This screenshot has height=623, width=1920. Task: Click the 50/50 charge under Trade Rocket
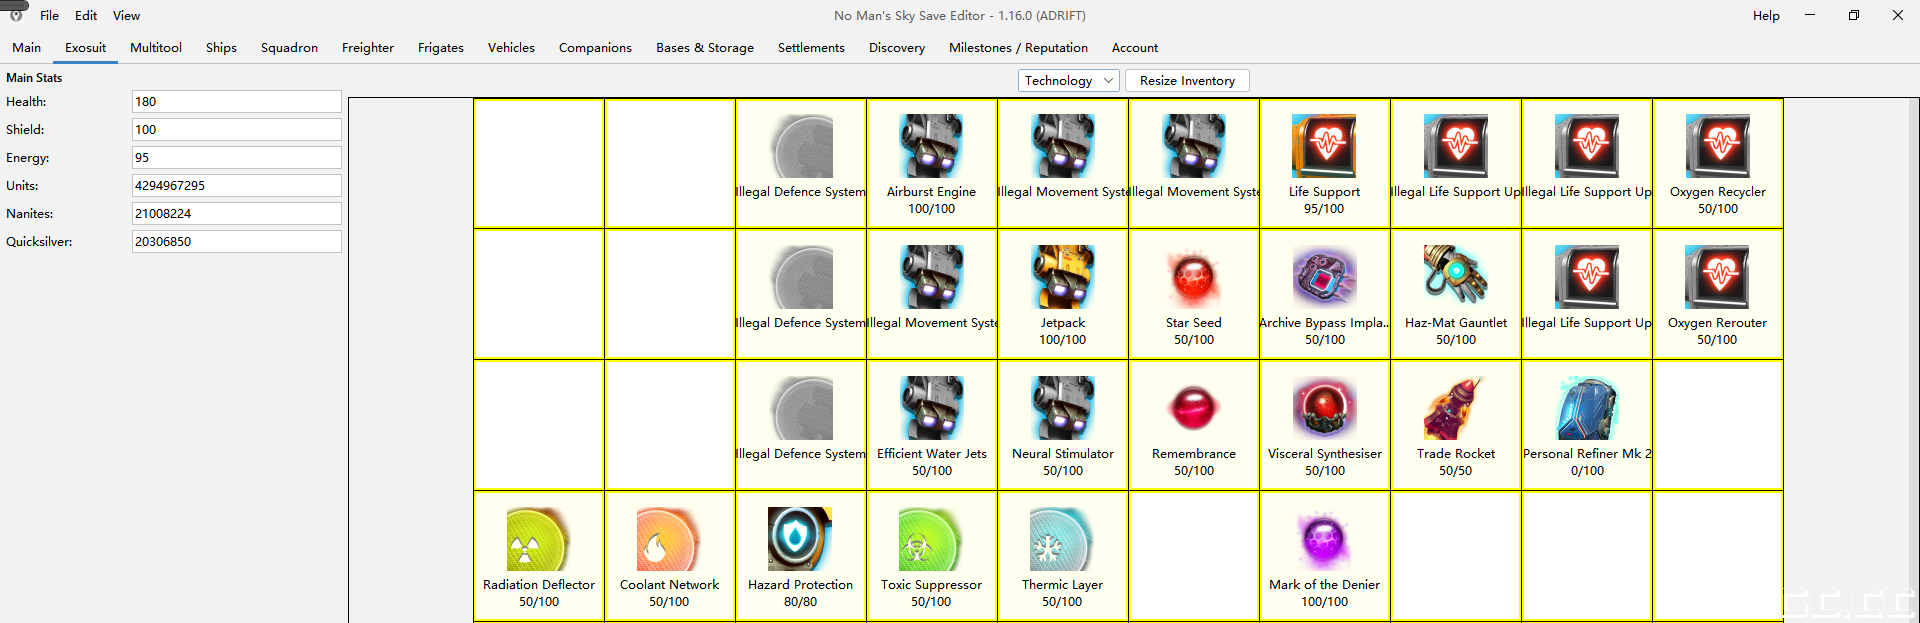[x=1455, y=471]
